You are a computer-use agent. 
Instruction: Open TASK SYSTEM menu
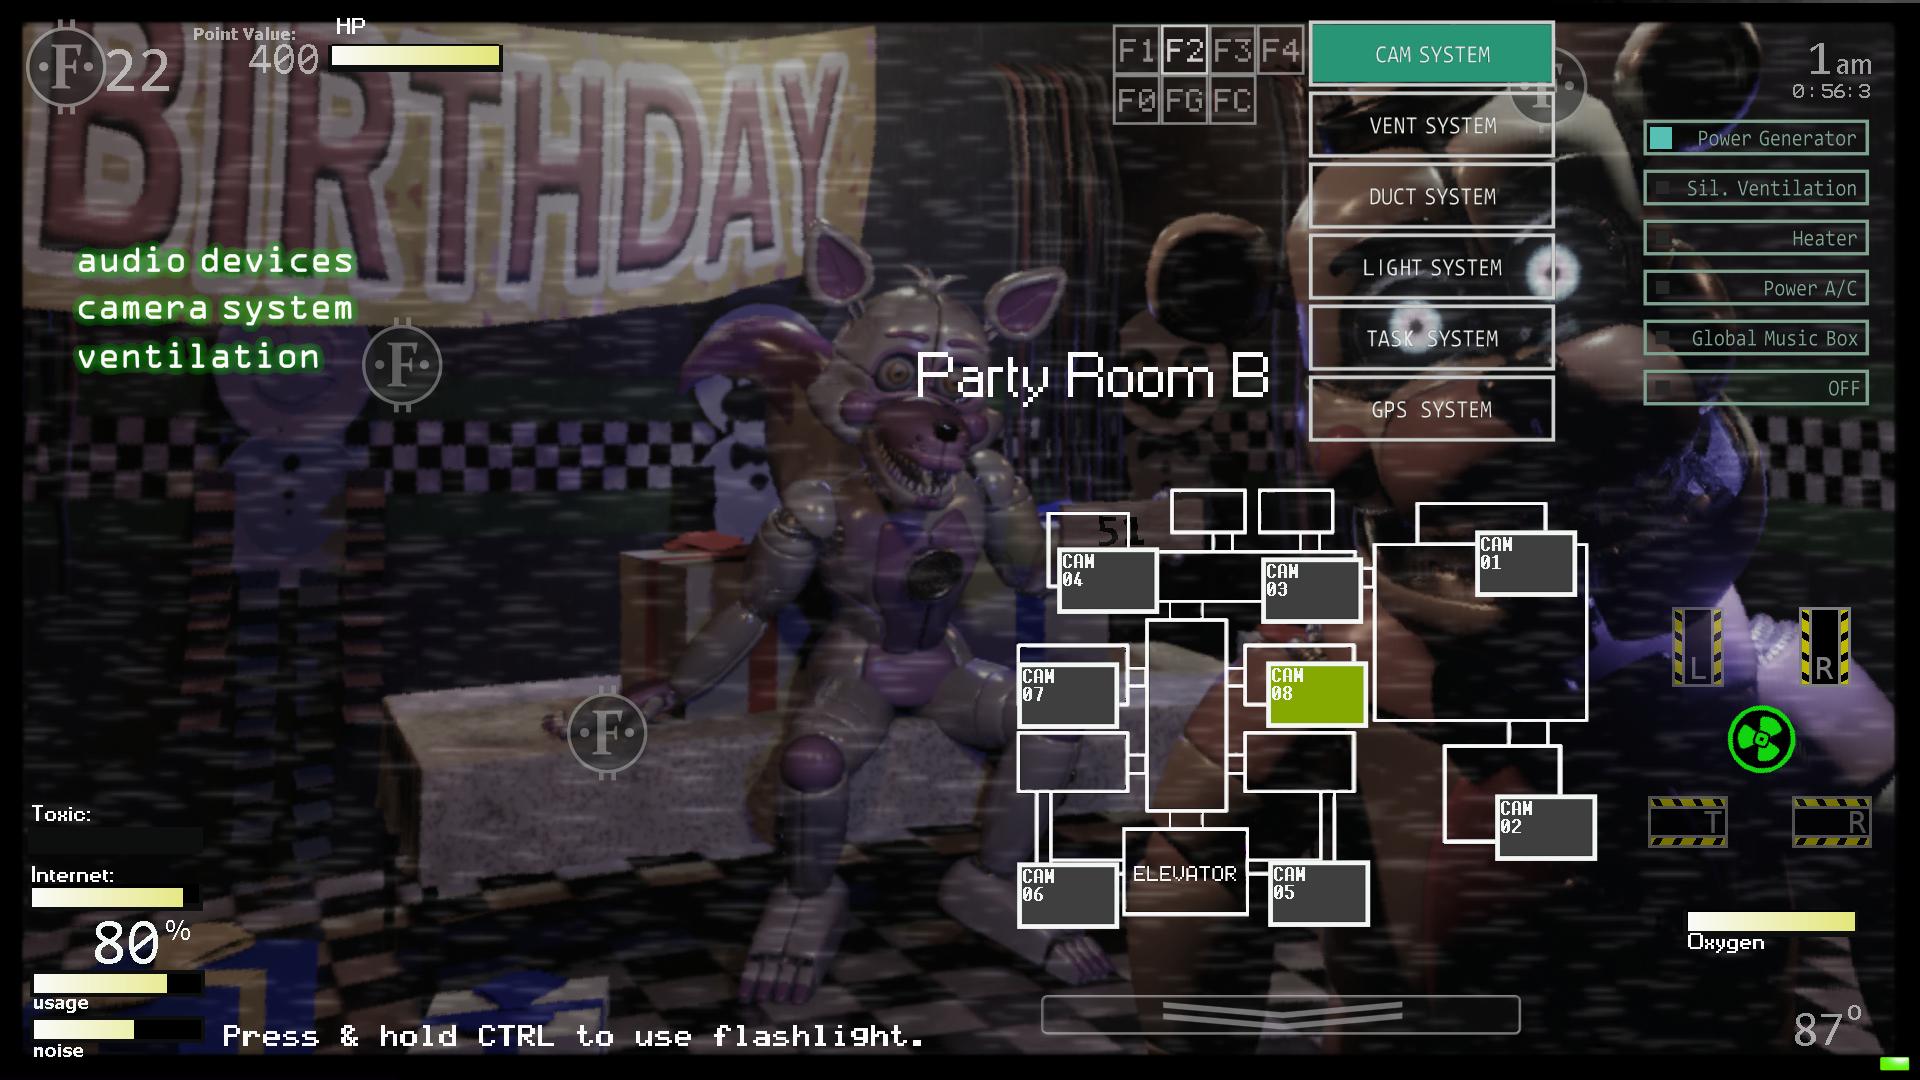click(1431, 339)
